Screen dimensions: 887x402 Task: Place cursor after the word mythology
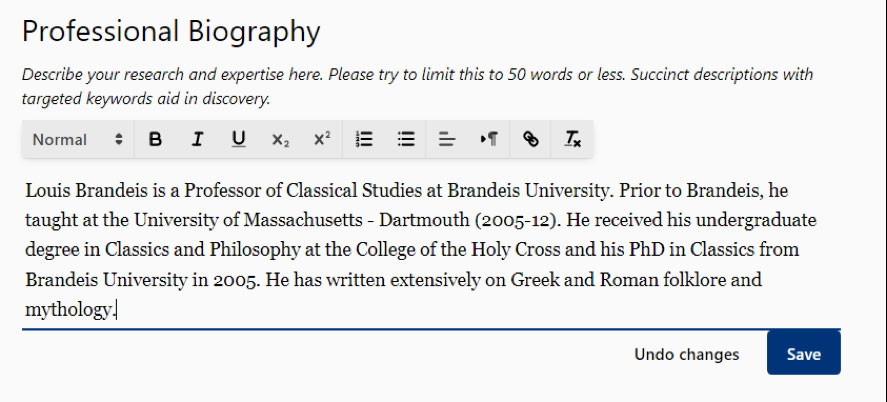coord(115,310)
